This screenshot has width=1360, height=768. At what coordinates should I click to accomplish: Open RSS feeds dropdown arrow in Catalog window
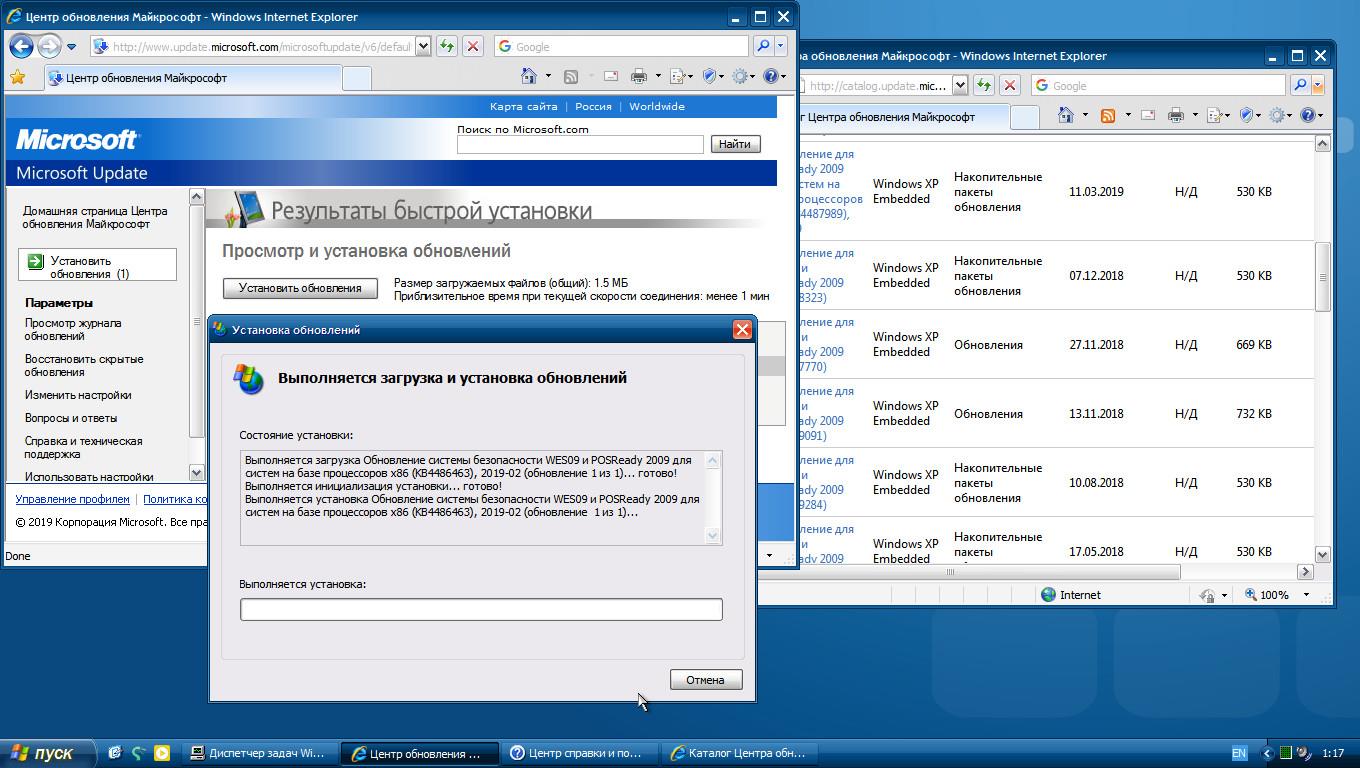(1127, 116)
